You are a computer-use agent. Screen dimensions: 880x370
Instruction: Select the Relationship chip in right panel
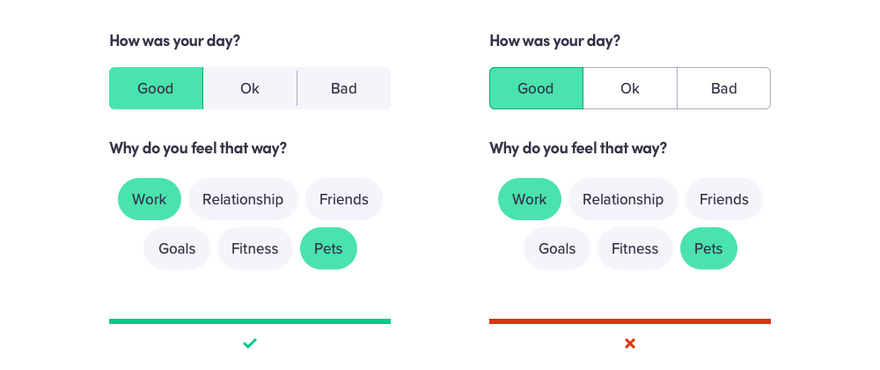[x=623, y=199]
